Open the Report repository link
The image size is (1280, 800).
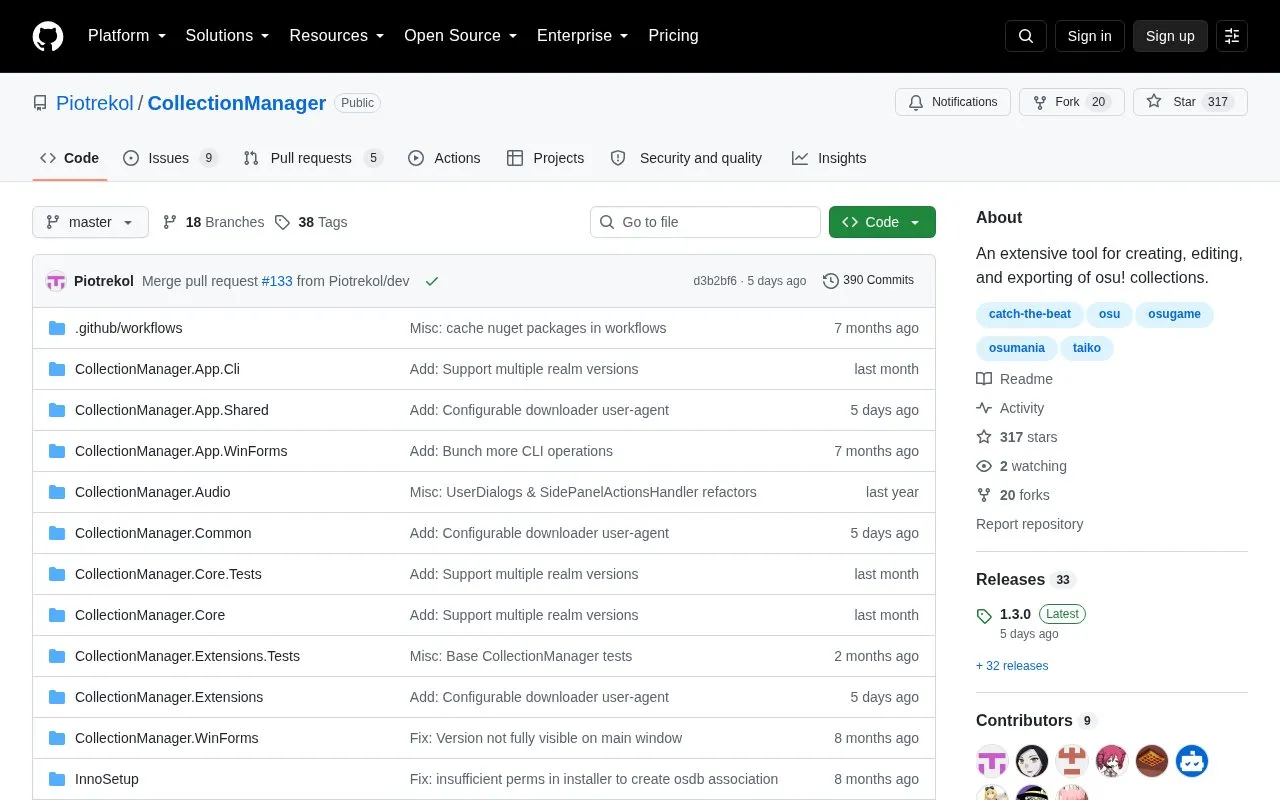coord(1029,524)
